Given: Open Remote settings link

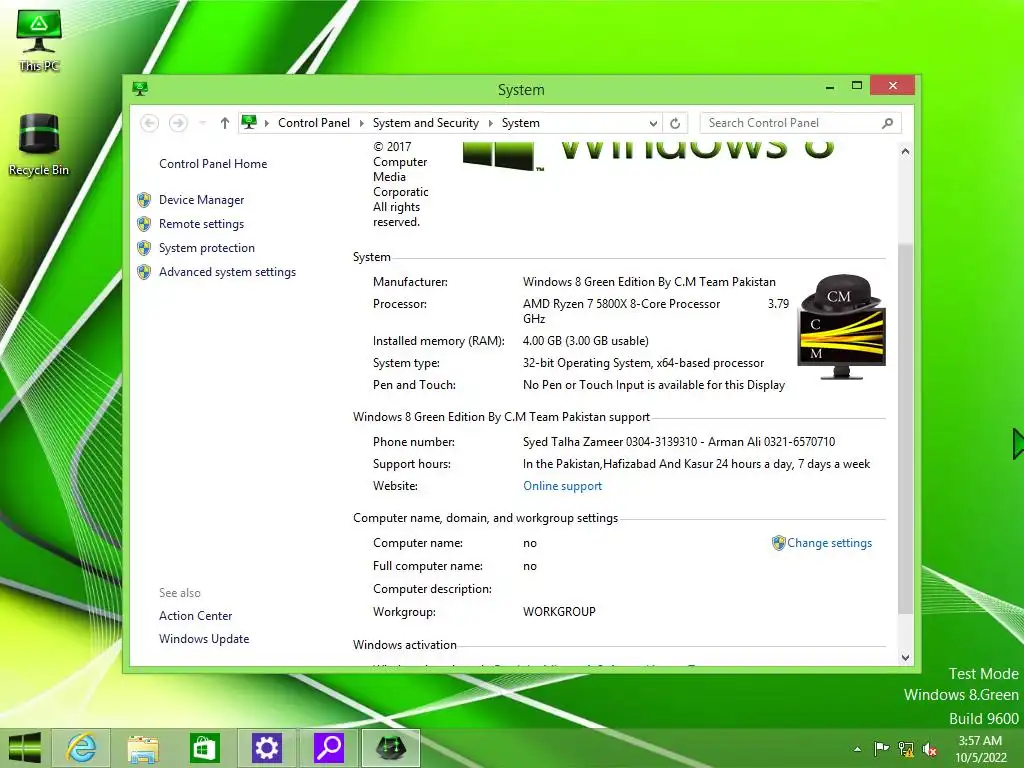Looking at the screenshot, I should click(x=201, y=224).
